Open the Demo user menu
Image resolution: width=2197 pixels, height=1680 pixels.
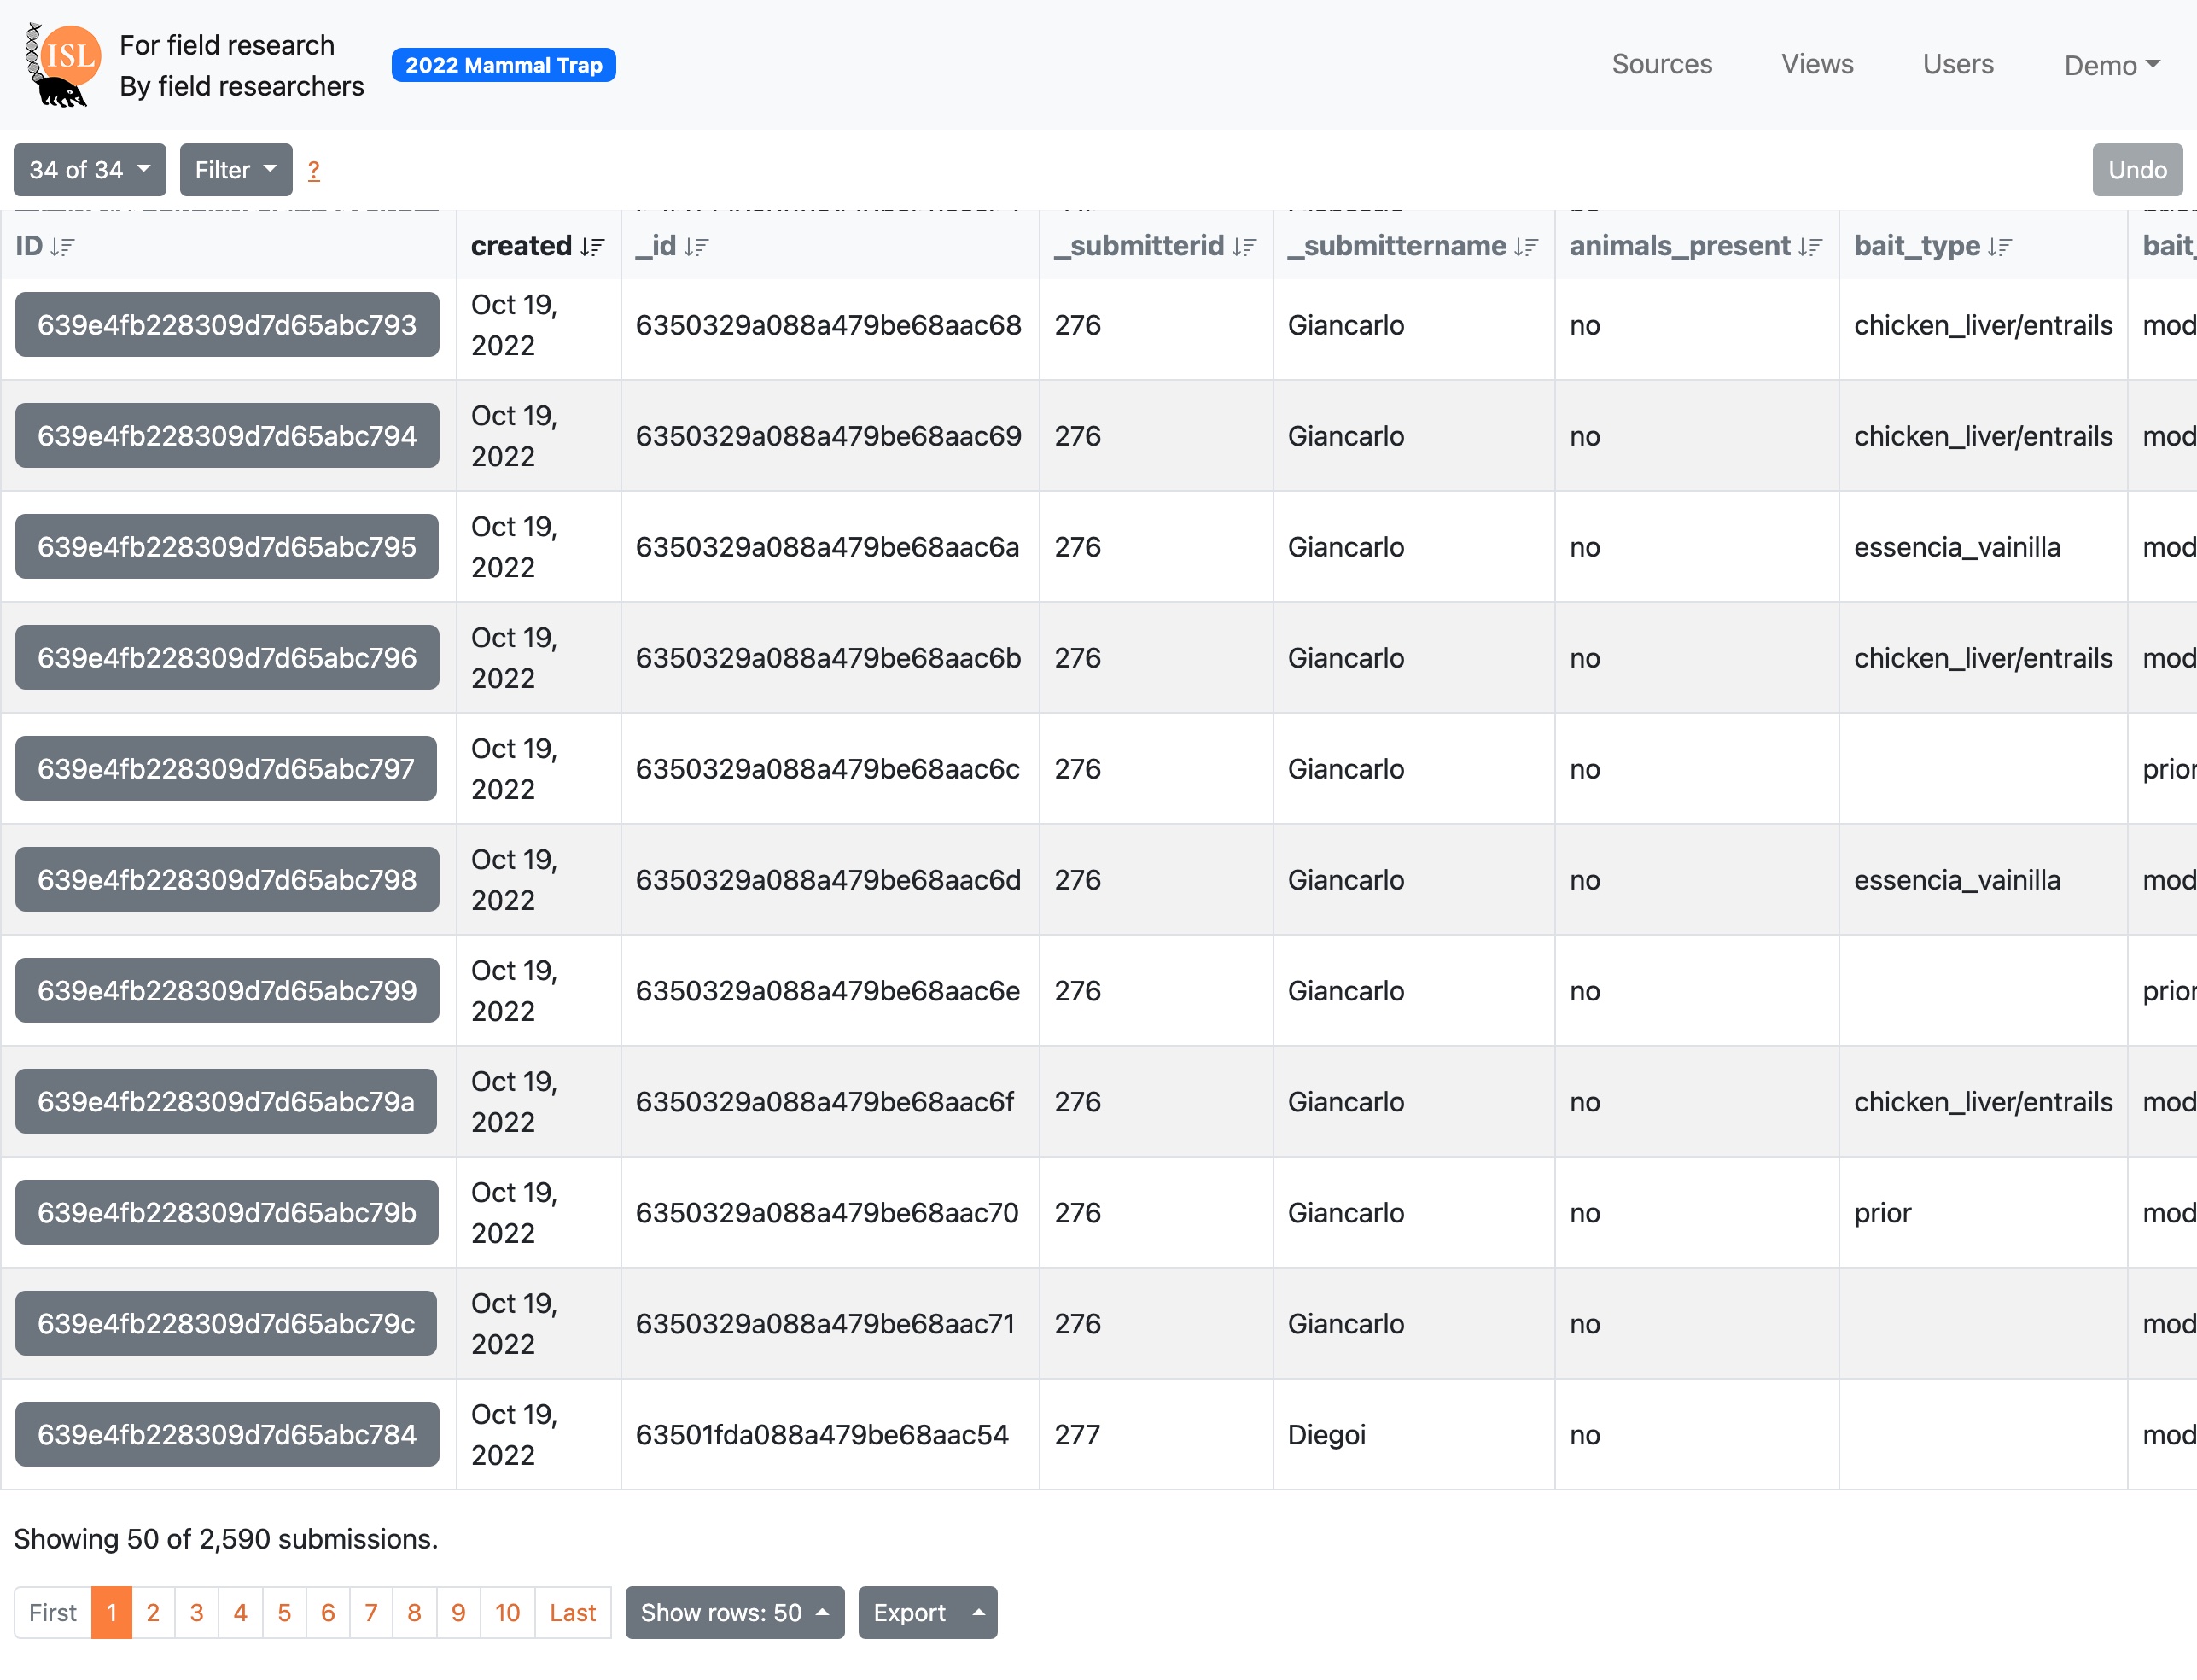tap(2111, 65)
